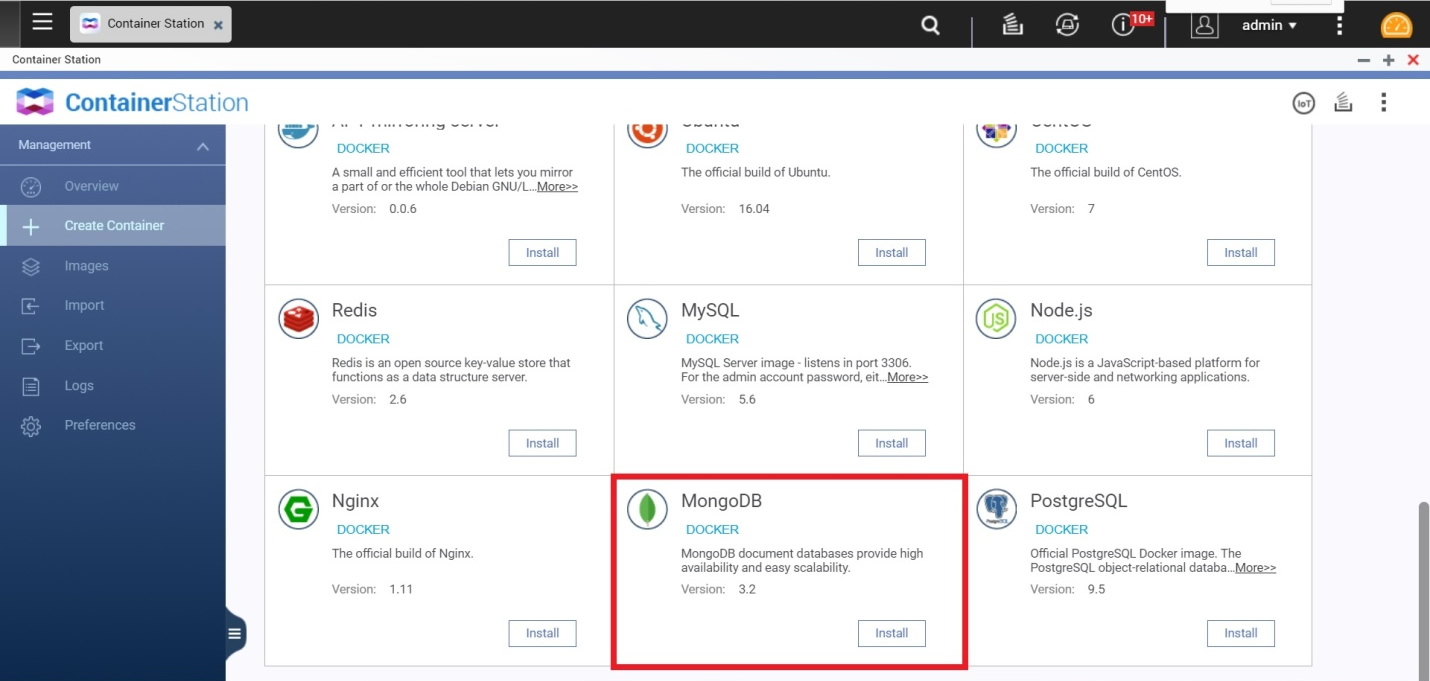Image resolution: width=1430 pixels, height=681 pixels.
Task: Expand the admin account dropdown
Action: pos(1269,25)
